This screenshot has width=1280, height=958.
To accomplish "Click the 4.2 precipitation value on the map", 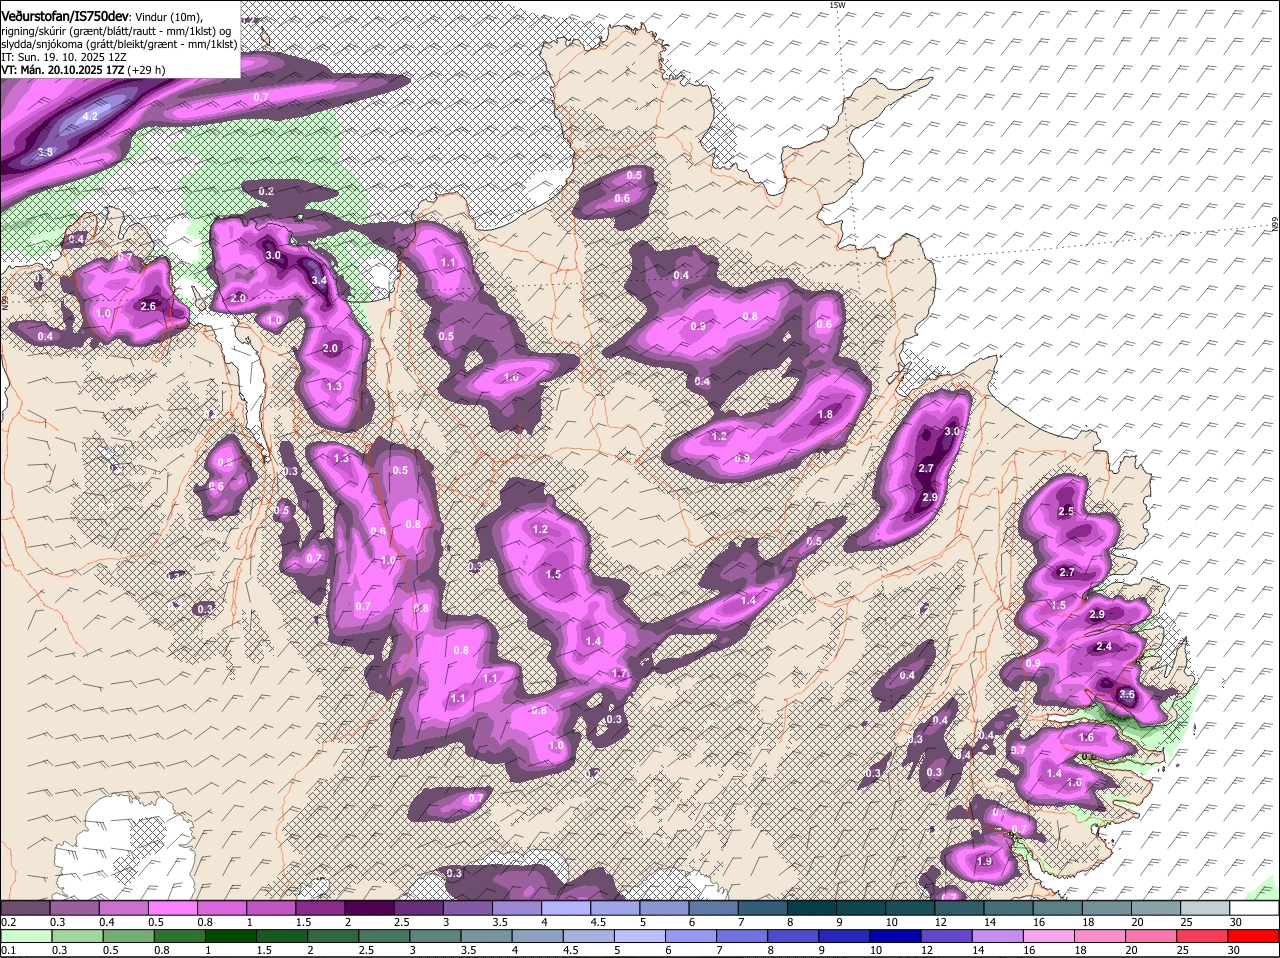I will [90, 116].
